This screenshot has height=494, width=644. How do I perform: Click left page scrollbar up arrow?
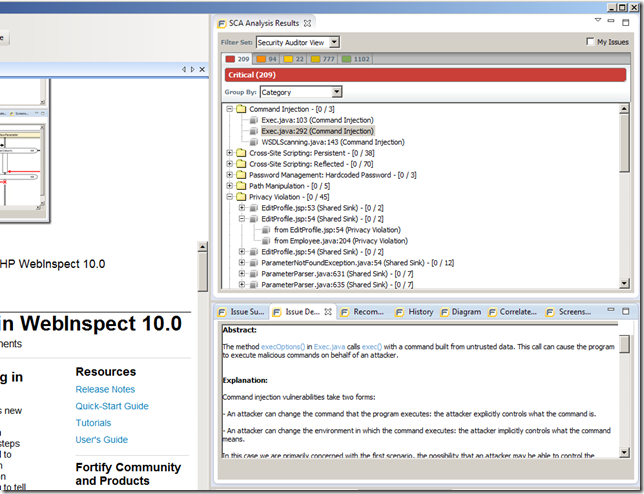pos(202,247)
